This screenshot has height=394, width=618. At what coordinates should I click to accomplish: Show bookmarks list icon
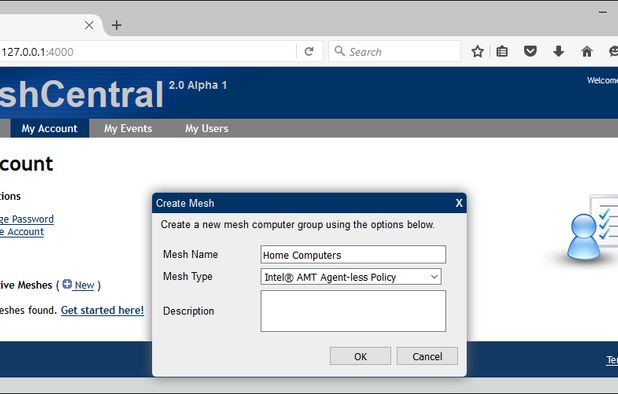click(502, 51)
